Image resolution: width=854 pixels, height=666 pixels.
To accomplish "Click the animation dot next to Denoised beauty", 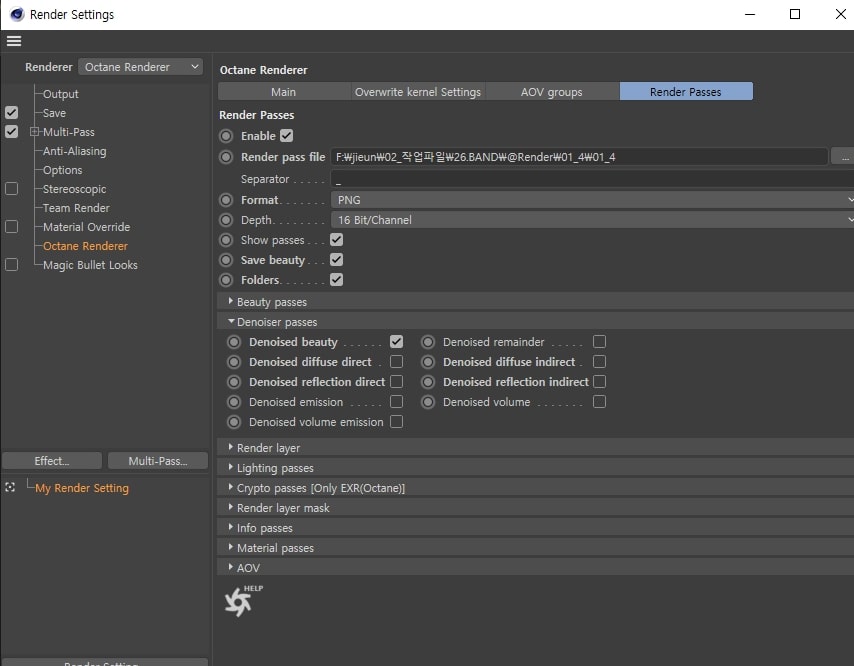I will 234,342.
